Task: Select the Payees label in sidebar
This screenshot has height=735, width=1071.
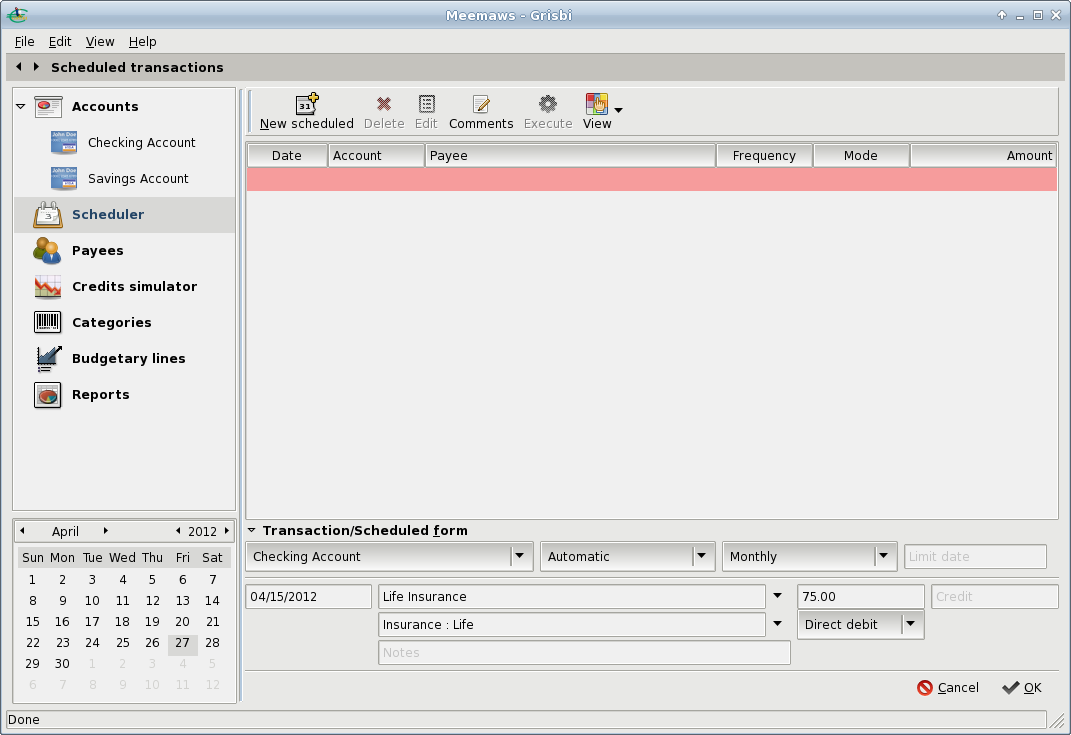Action: 98,251
